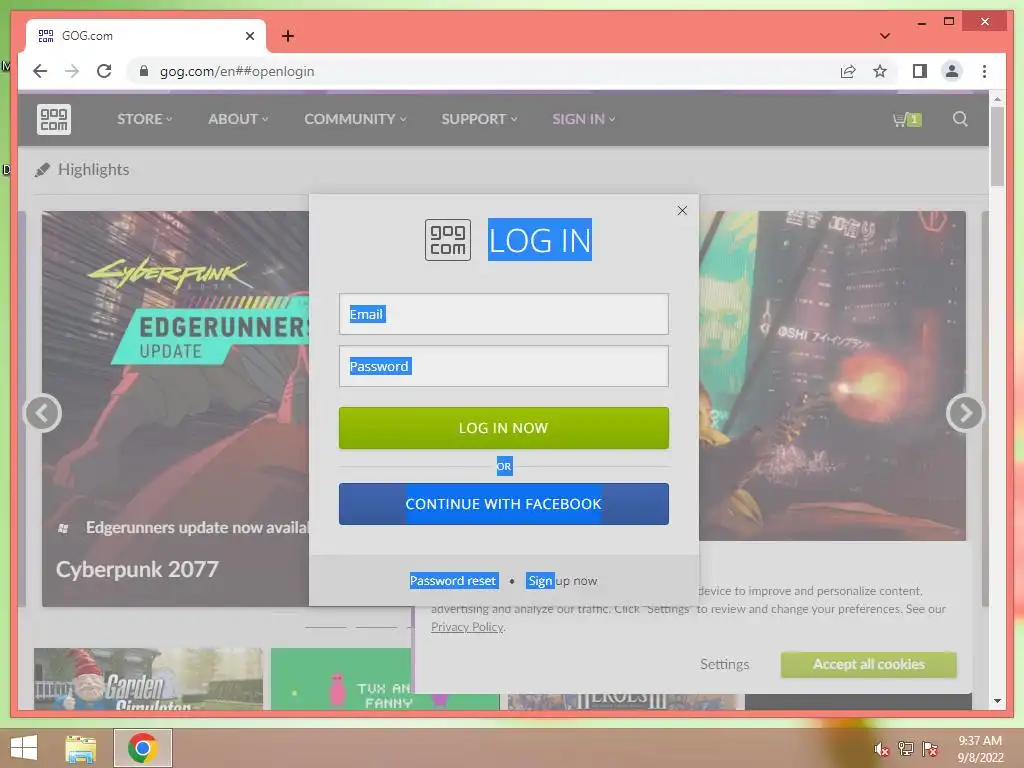The width and height of the screenshot is (1024, 768).
Task: Go back using the browser back arrow
Action: click(x=40, y=71)
